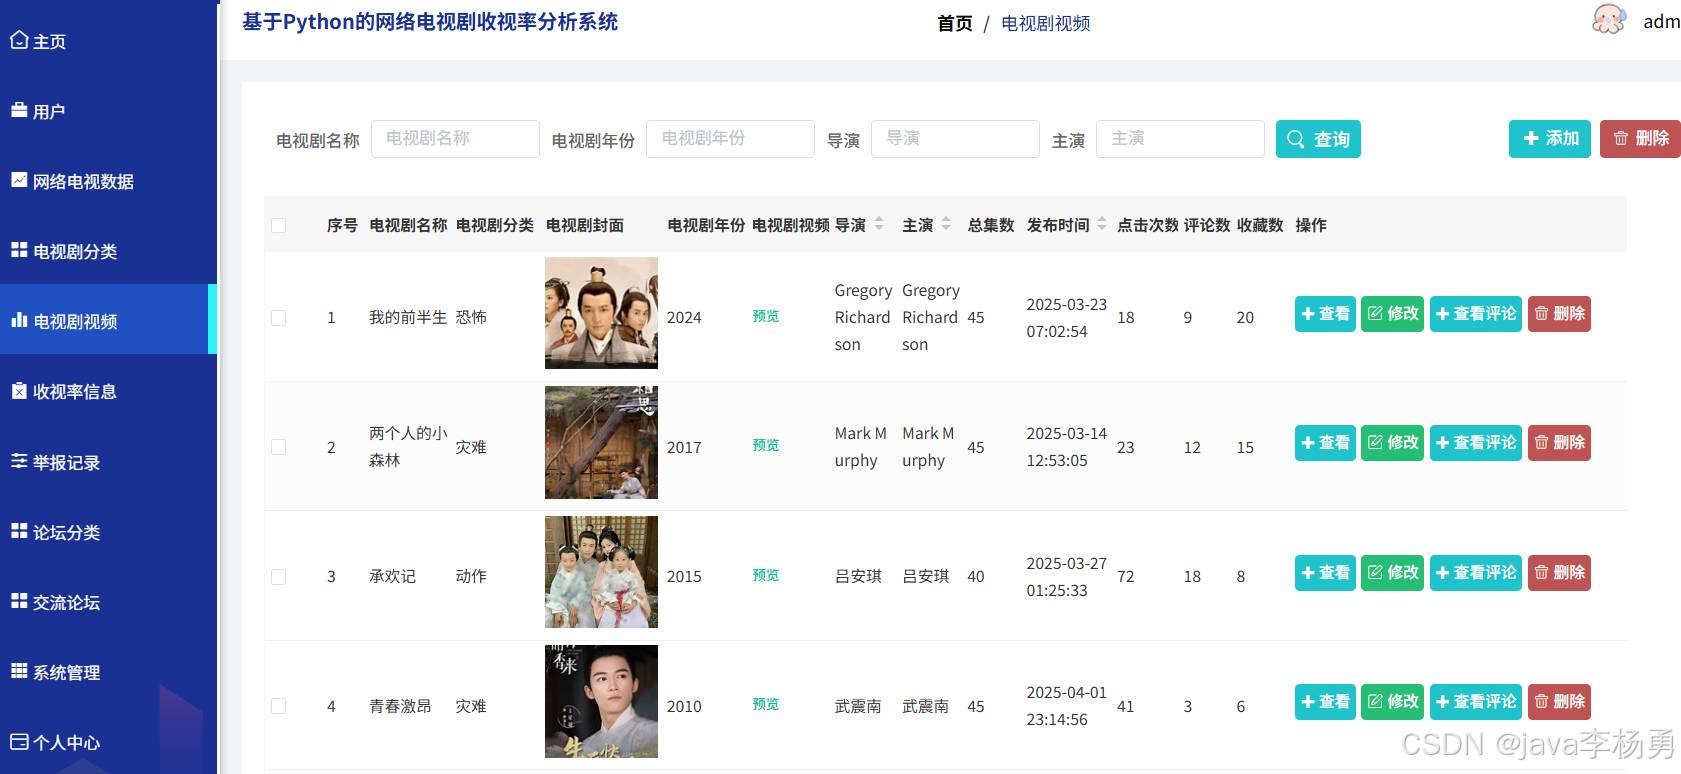Click the plus icon in top 添加 button
1681x774 pixels.
(1531, 139)
